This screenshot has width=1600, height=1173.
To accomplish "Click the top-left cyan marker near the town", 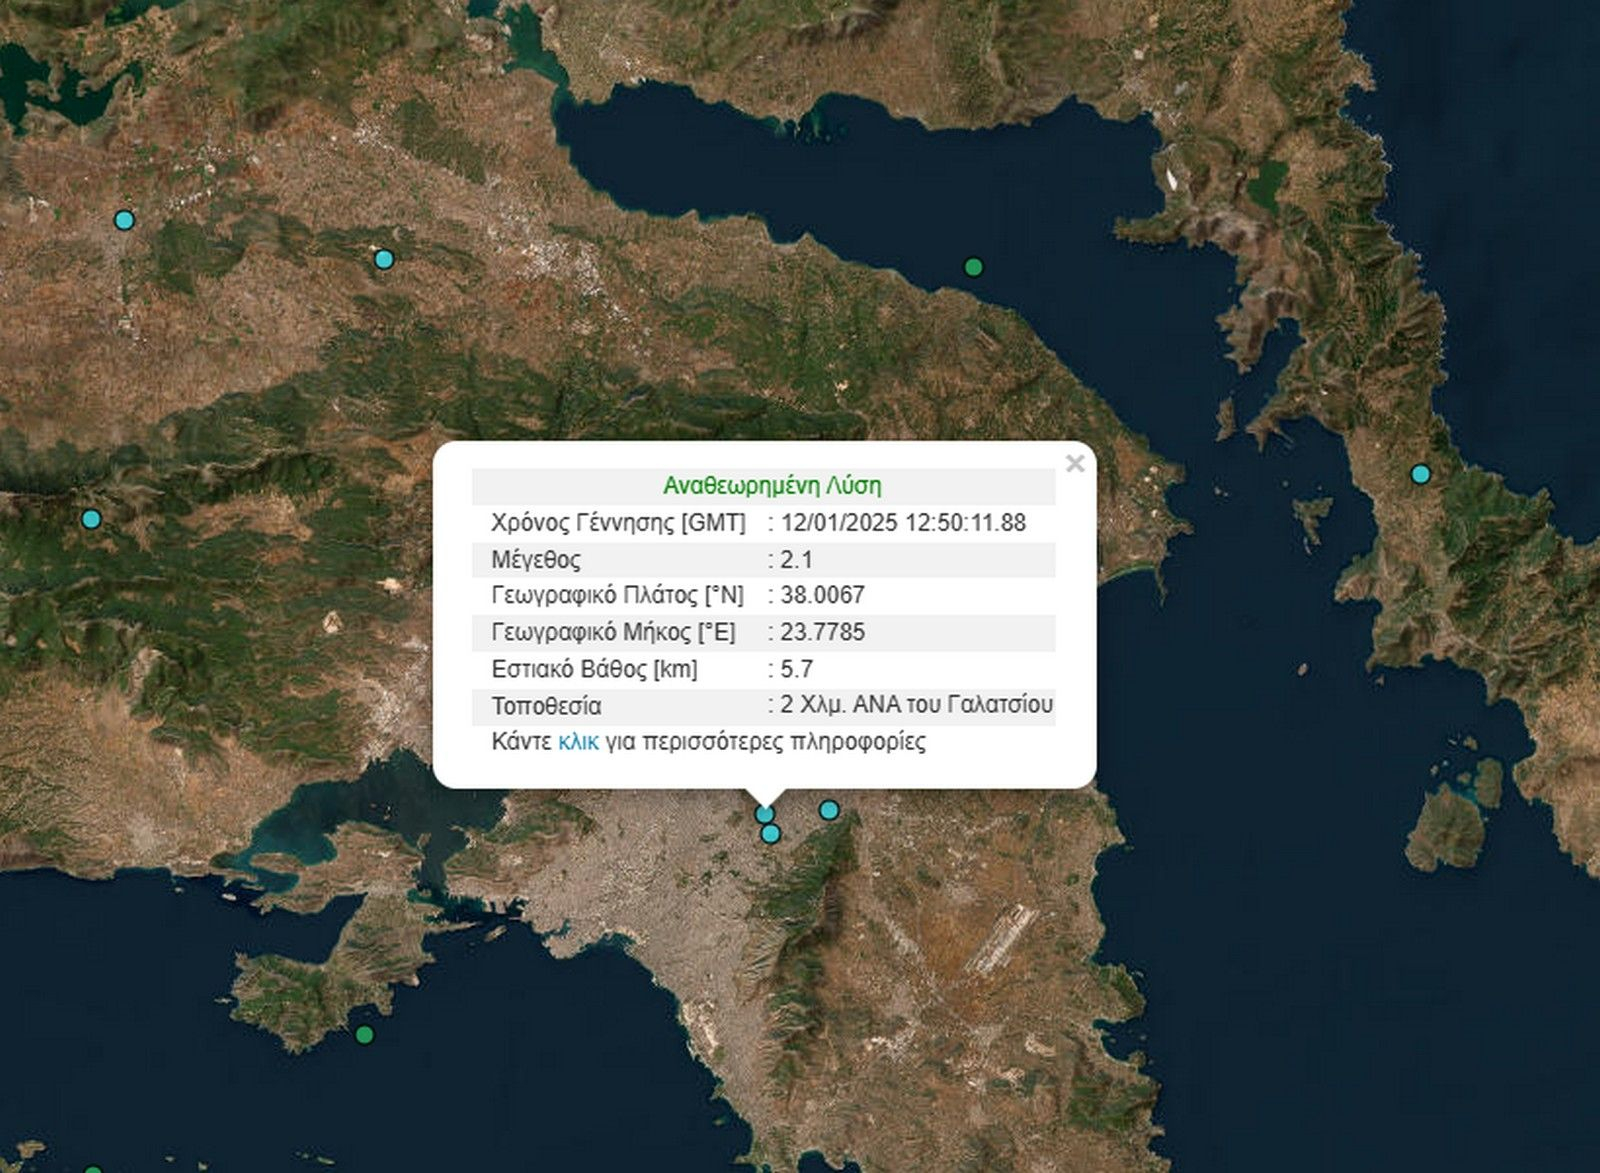I will pos(124,220).
